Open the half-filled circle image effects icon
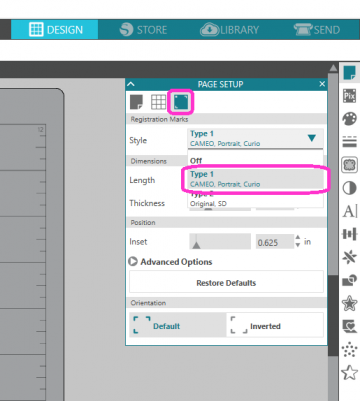This screenshot has width=360, height=401. click(x=349, y=188)
